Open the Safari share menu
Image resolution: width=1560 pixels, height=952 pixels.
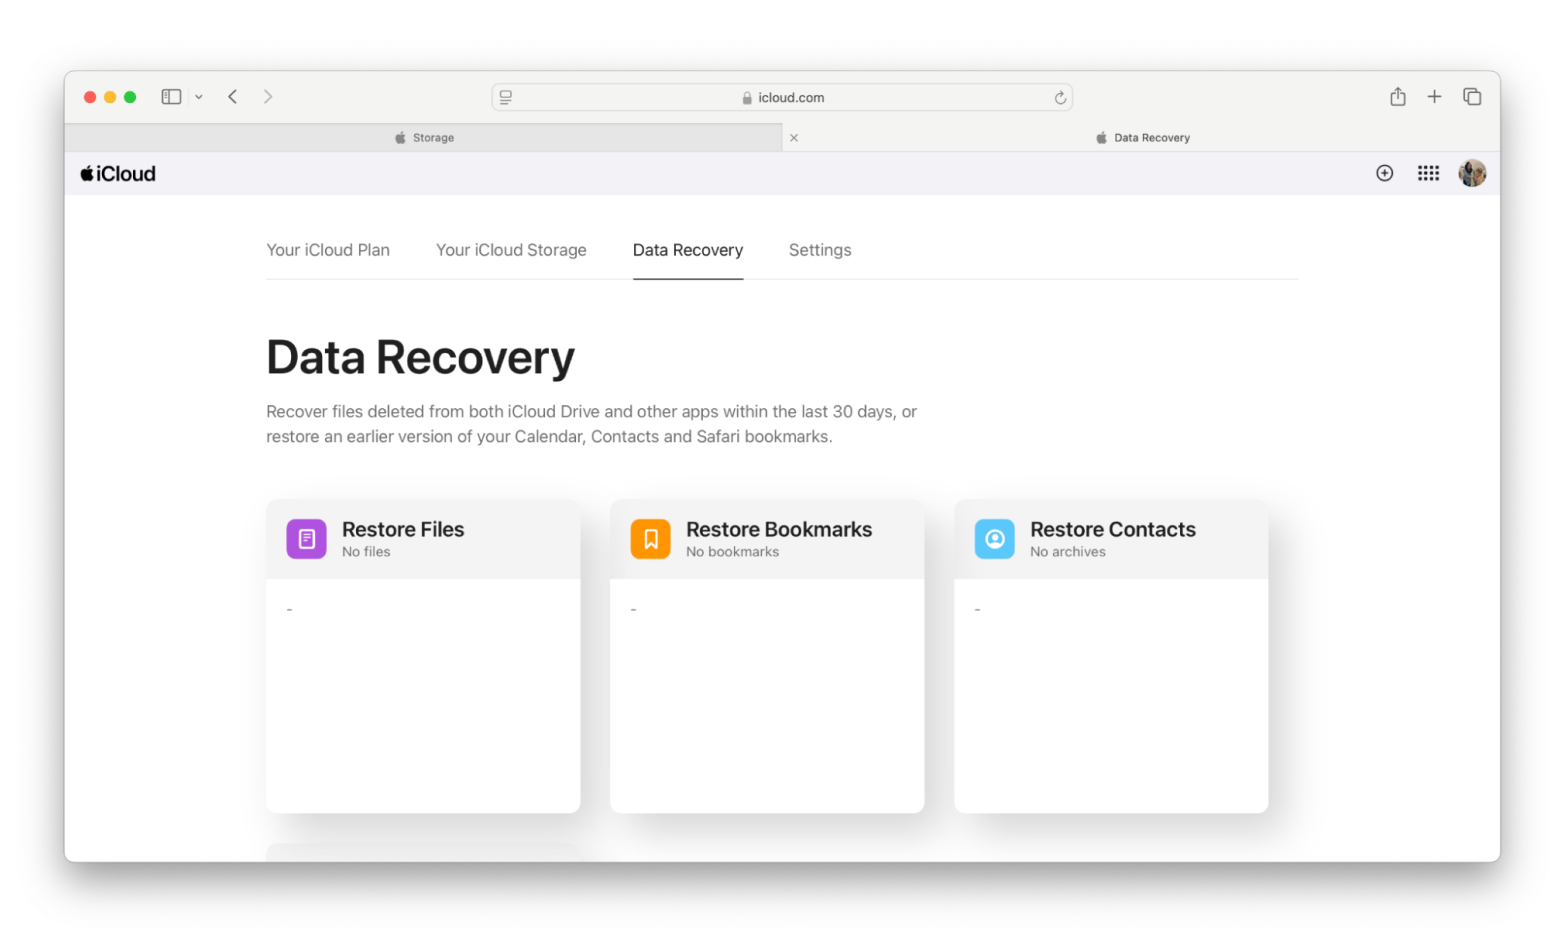click(x=1398, y=96)
